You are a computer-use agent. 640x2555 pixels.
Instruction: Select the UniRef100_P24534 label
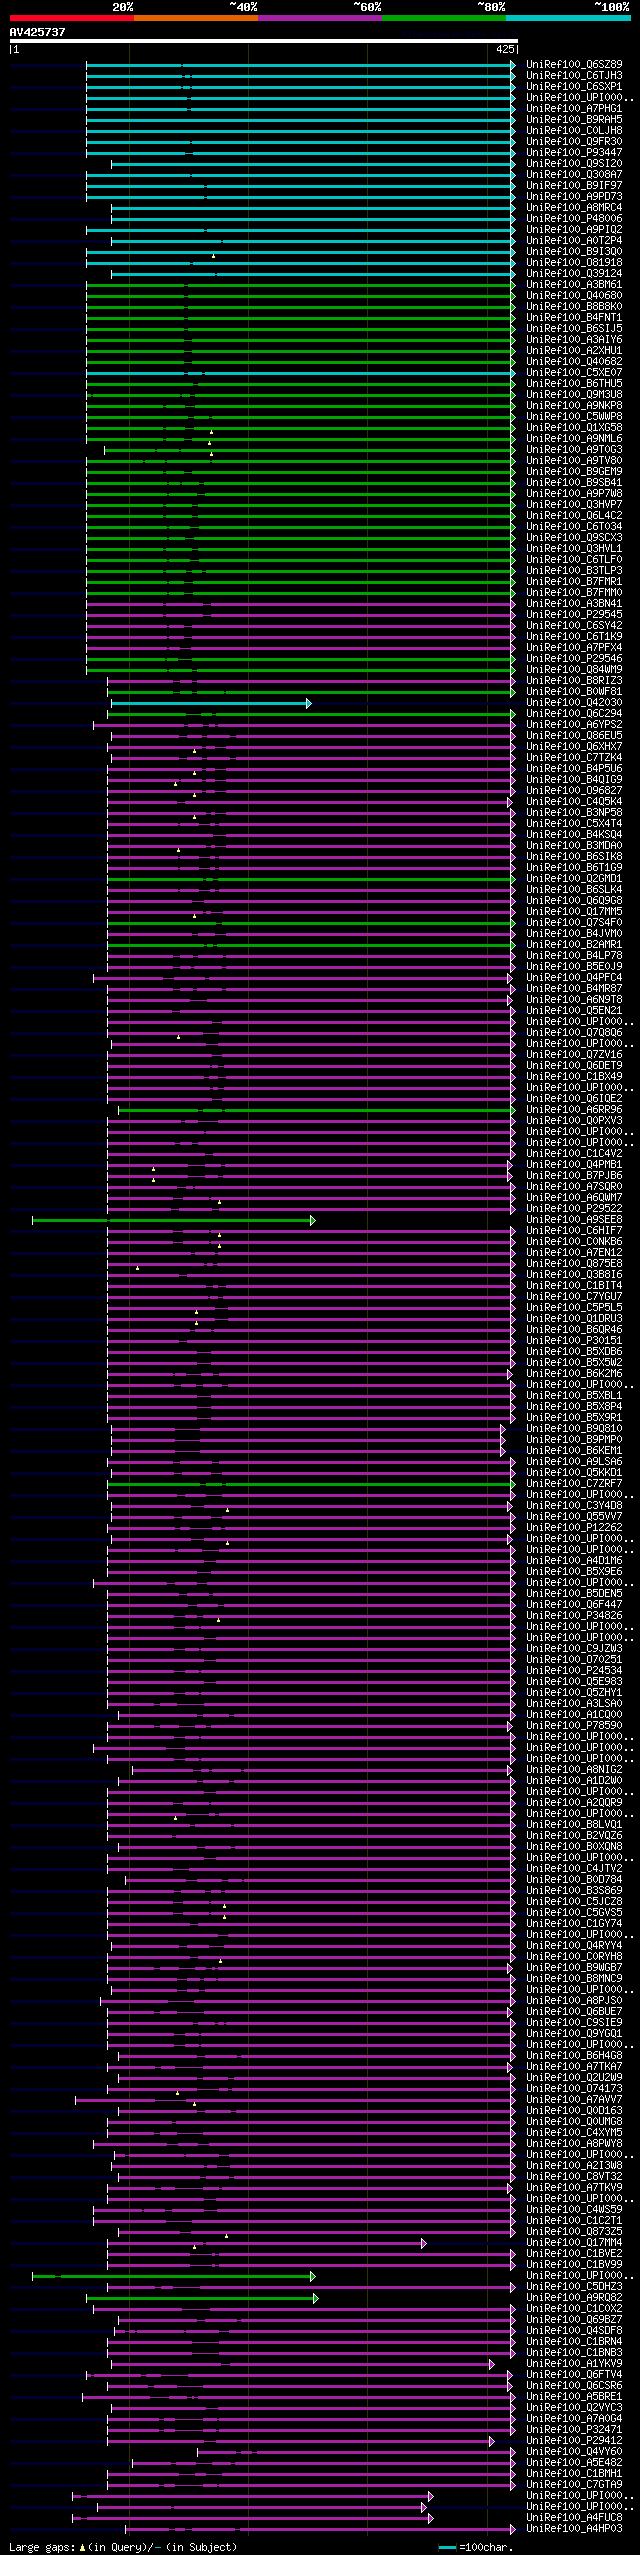(x=574, y=1671)
